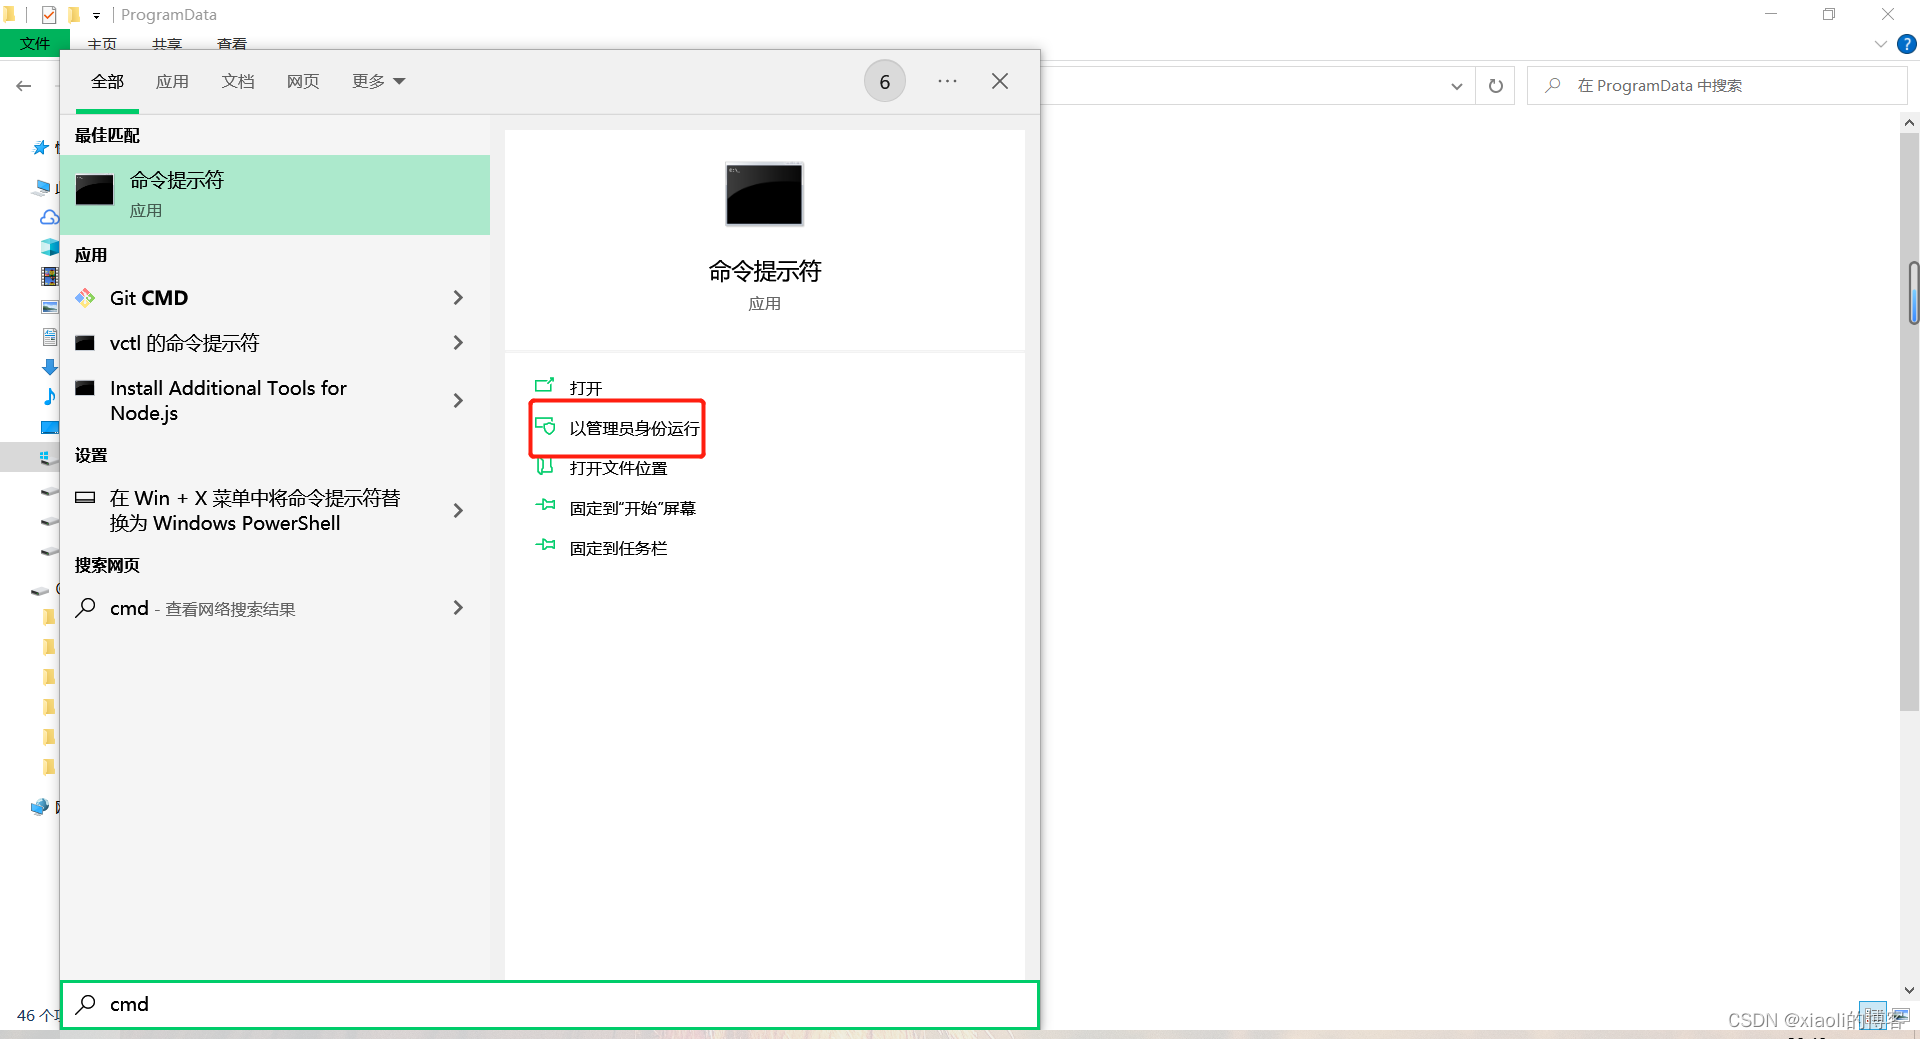Focus the cmd search input box
The height and width of the screenshot is (1039, 1920).
550,1004
